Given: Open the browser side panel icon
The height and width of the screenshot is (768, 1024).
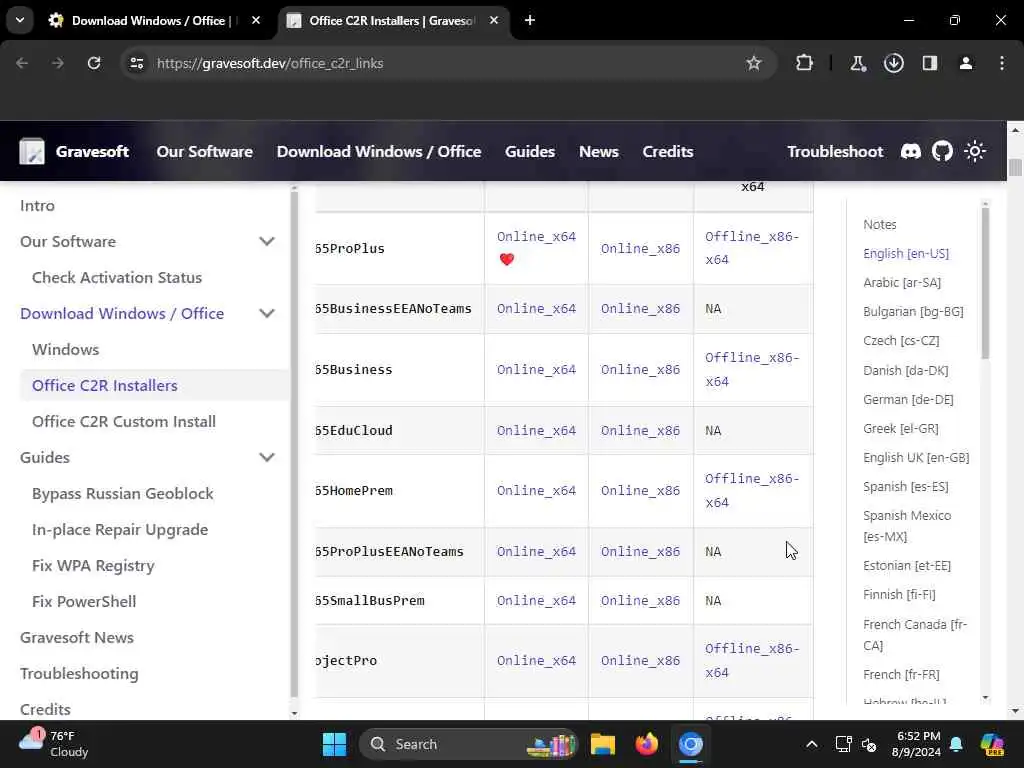Looking at the screenshot, I should [x=930, y=63].
